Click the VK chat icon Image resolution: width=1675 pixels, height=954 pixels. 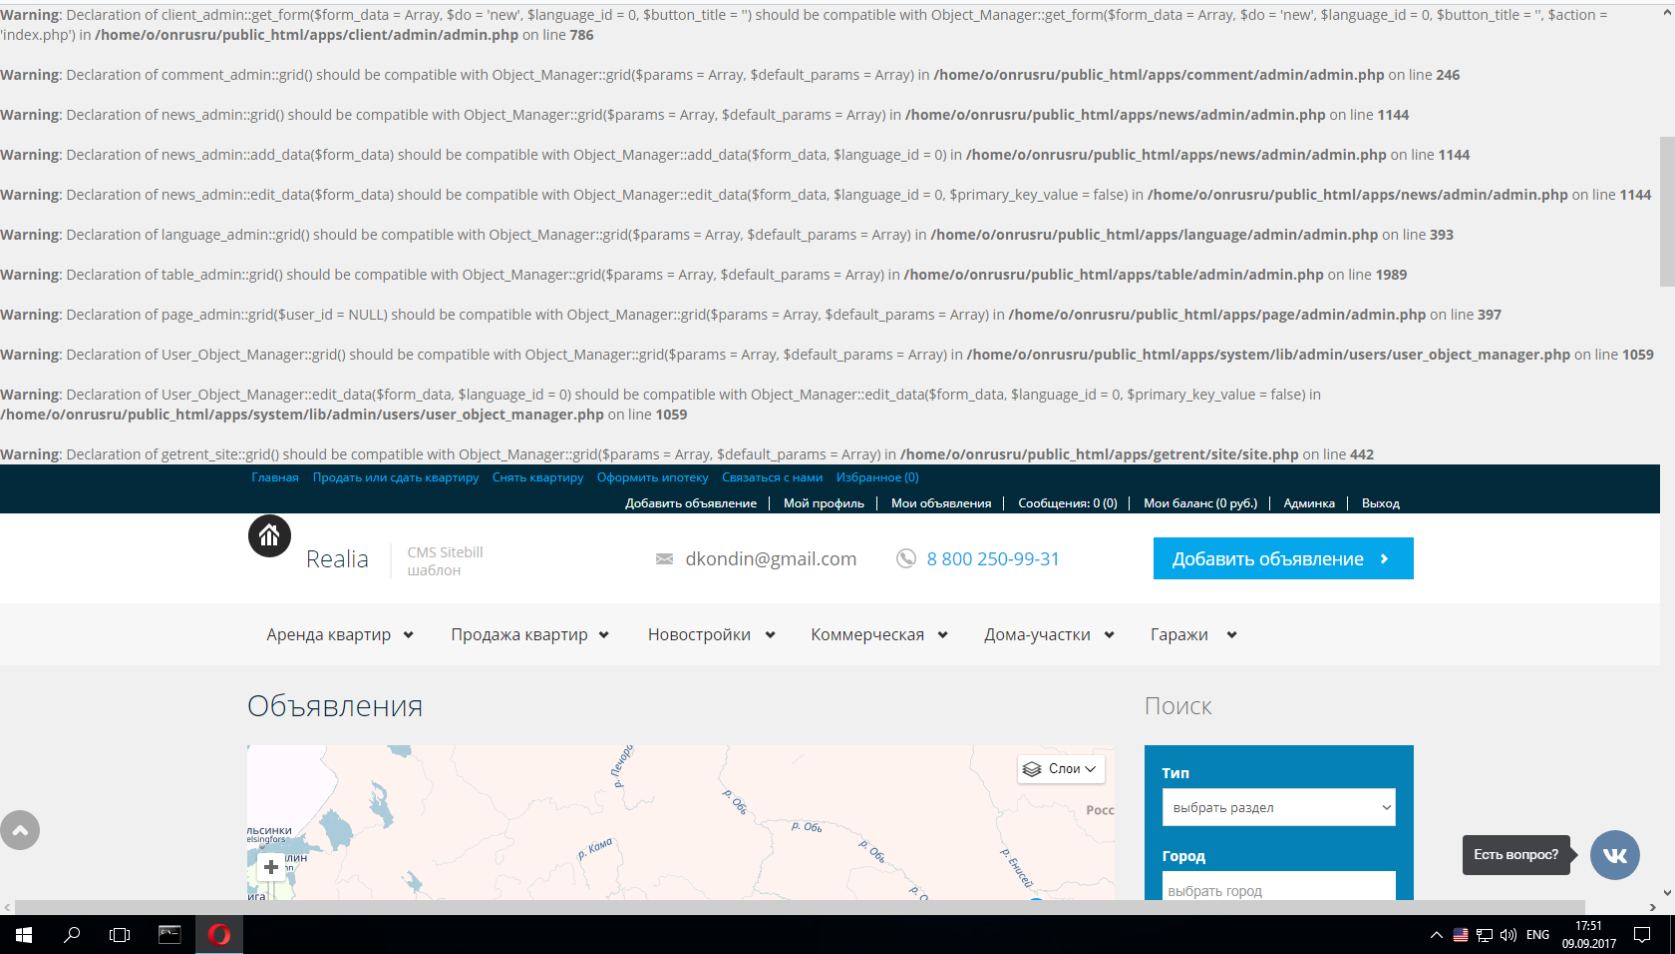point(1614,855)
